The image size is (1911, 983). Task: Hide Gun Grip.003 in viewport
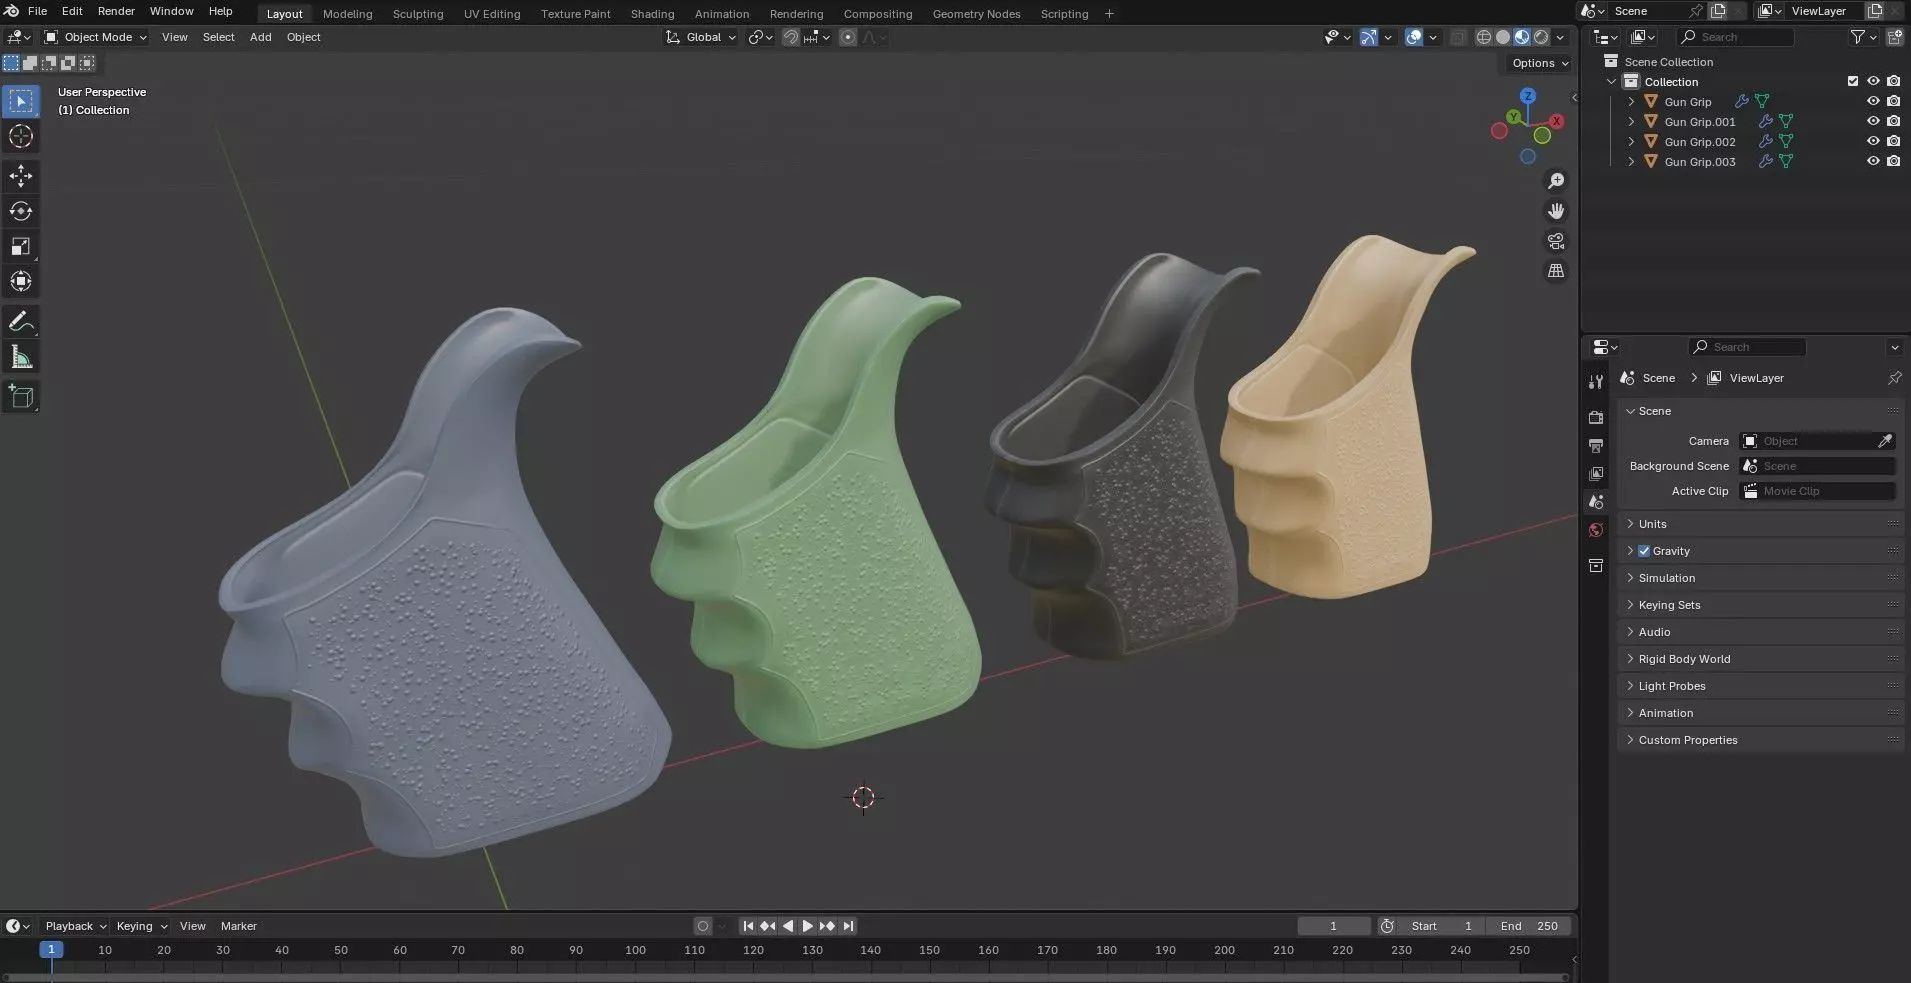pos(1873,162)
